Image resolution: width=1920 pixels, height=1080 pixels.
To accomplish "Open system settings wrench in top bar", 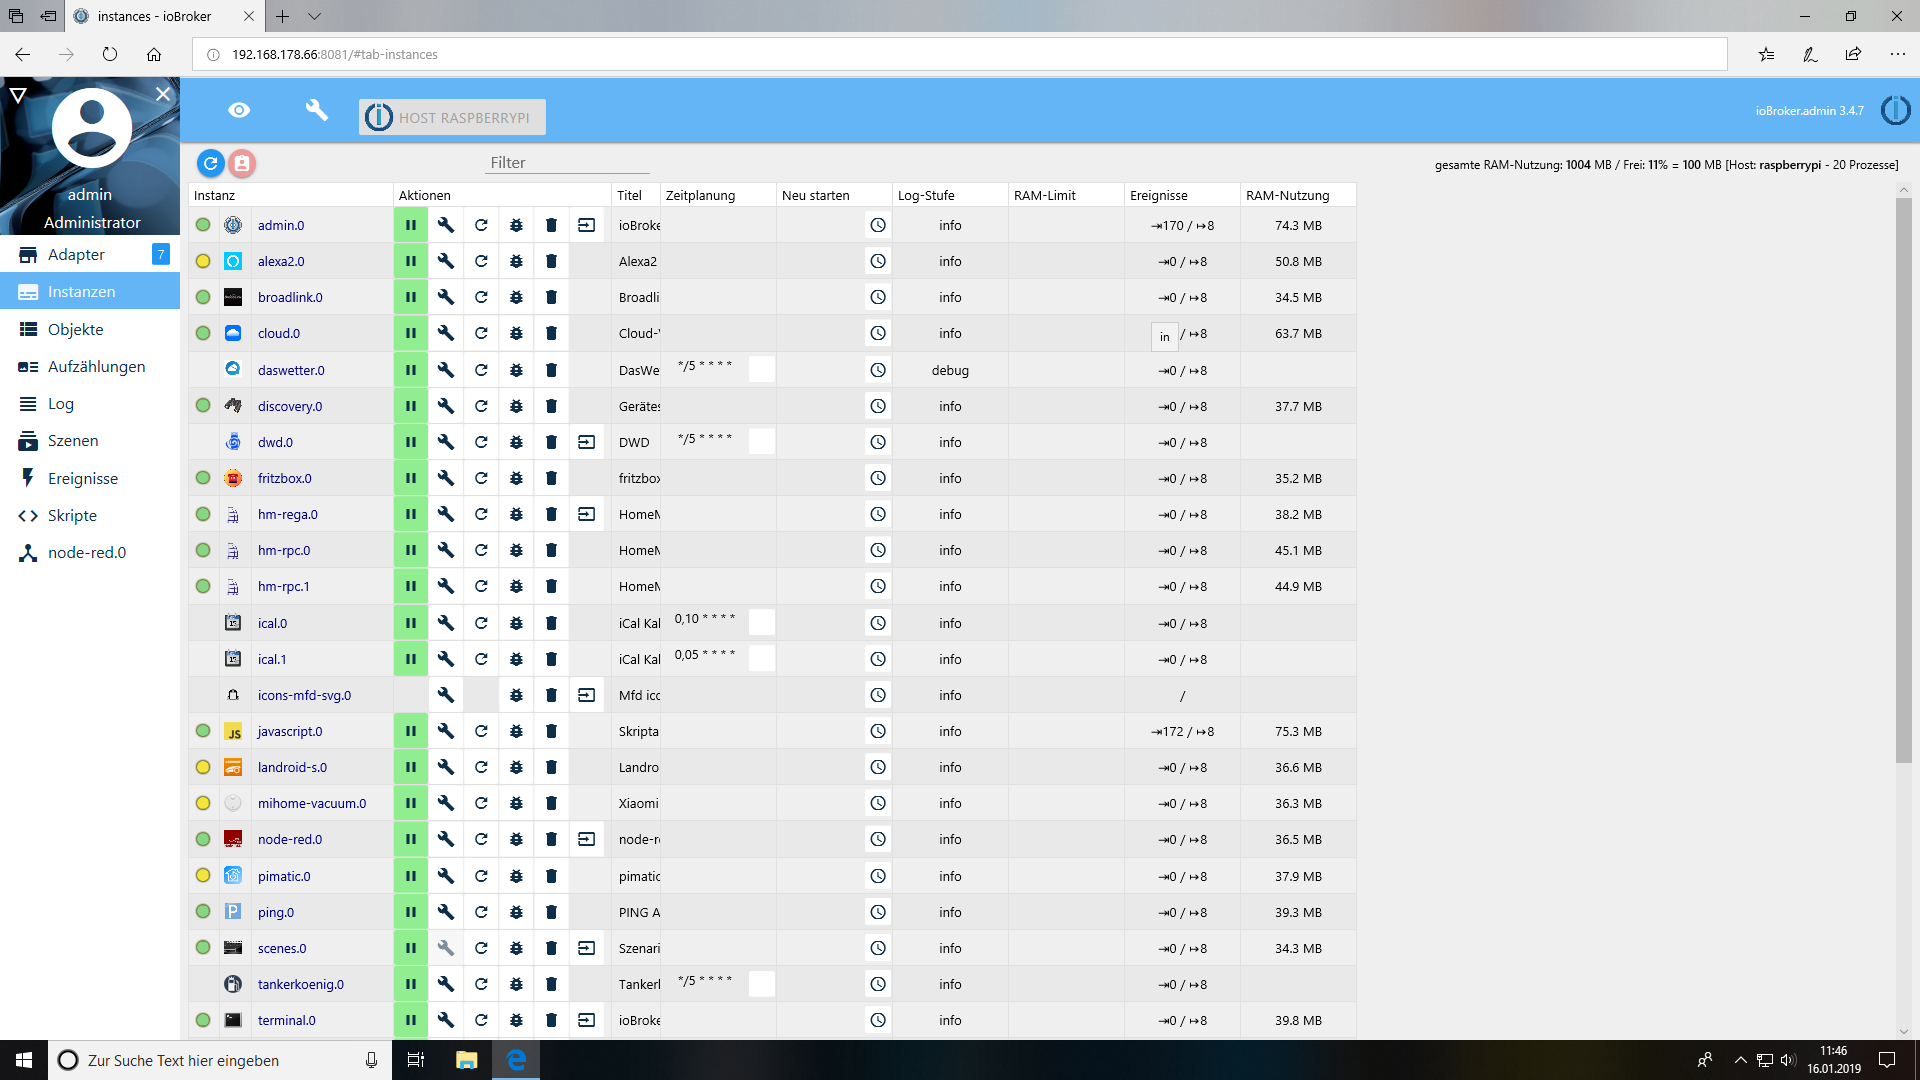I will (316, 110).
